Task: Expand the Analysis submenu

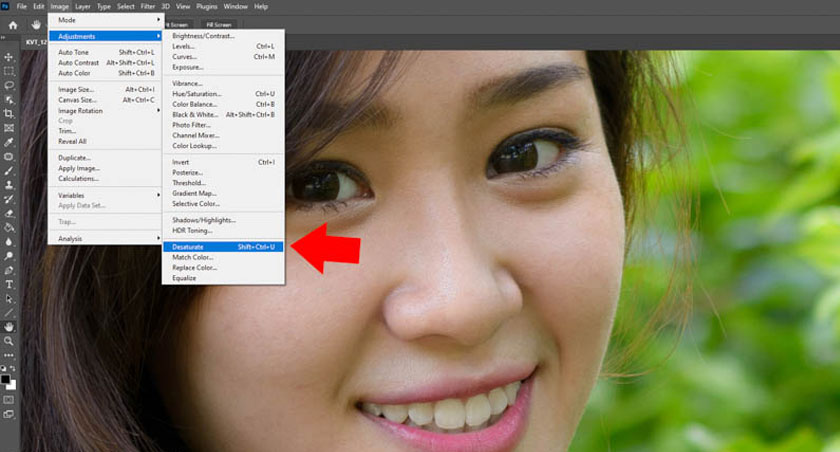Action: (x=105, y=239)
